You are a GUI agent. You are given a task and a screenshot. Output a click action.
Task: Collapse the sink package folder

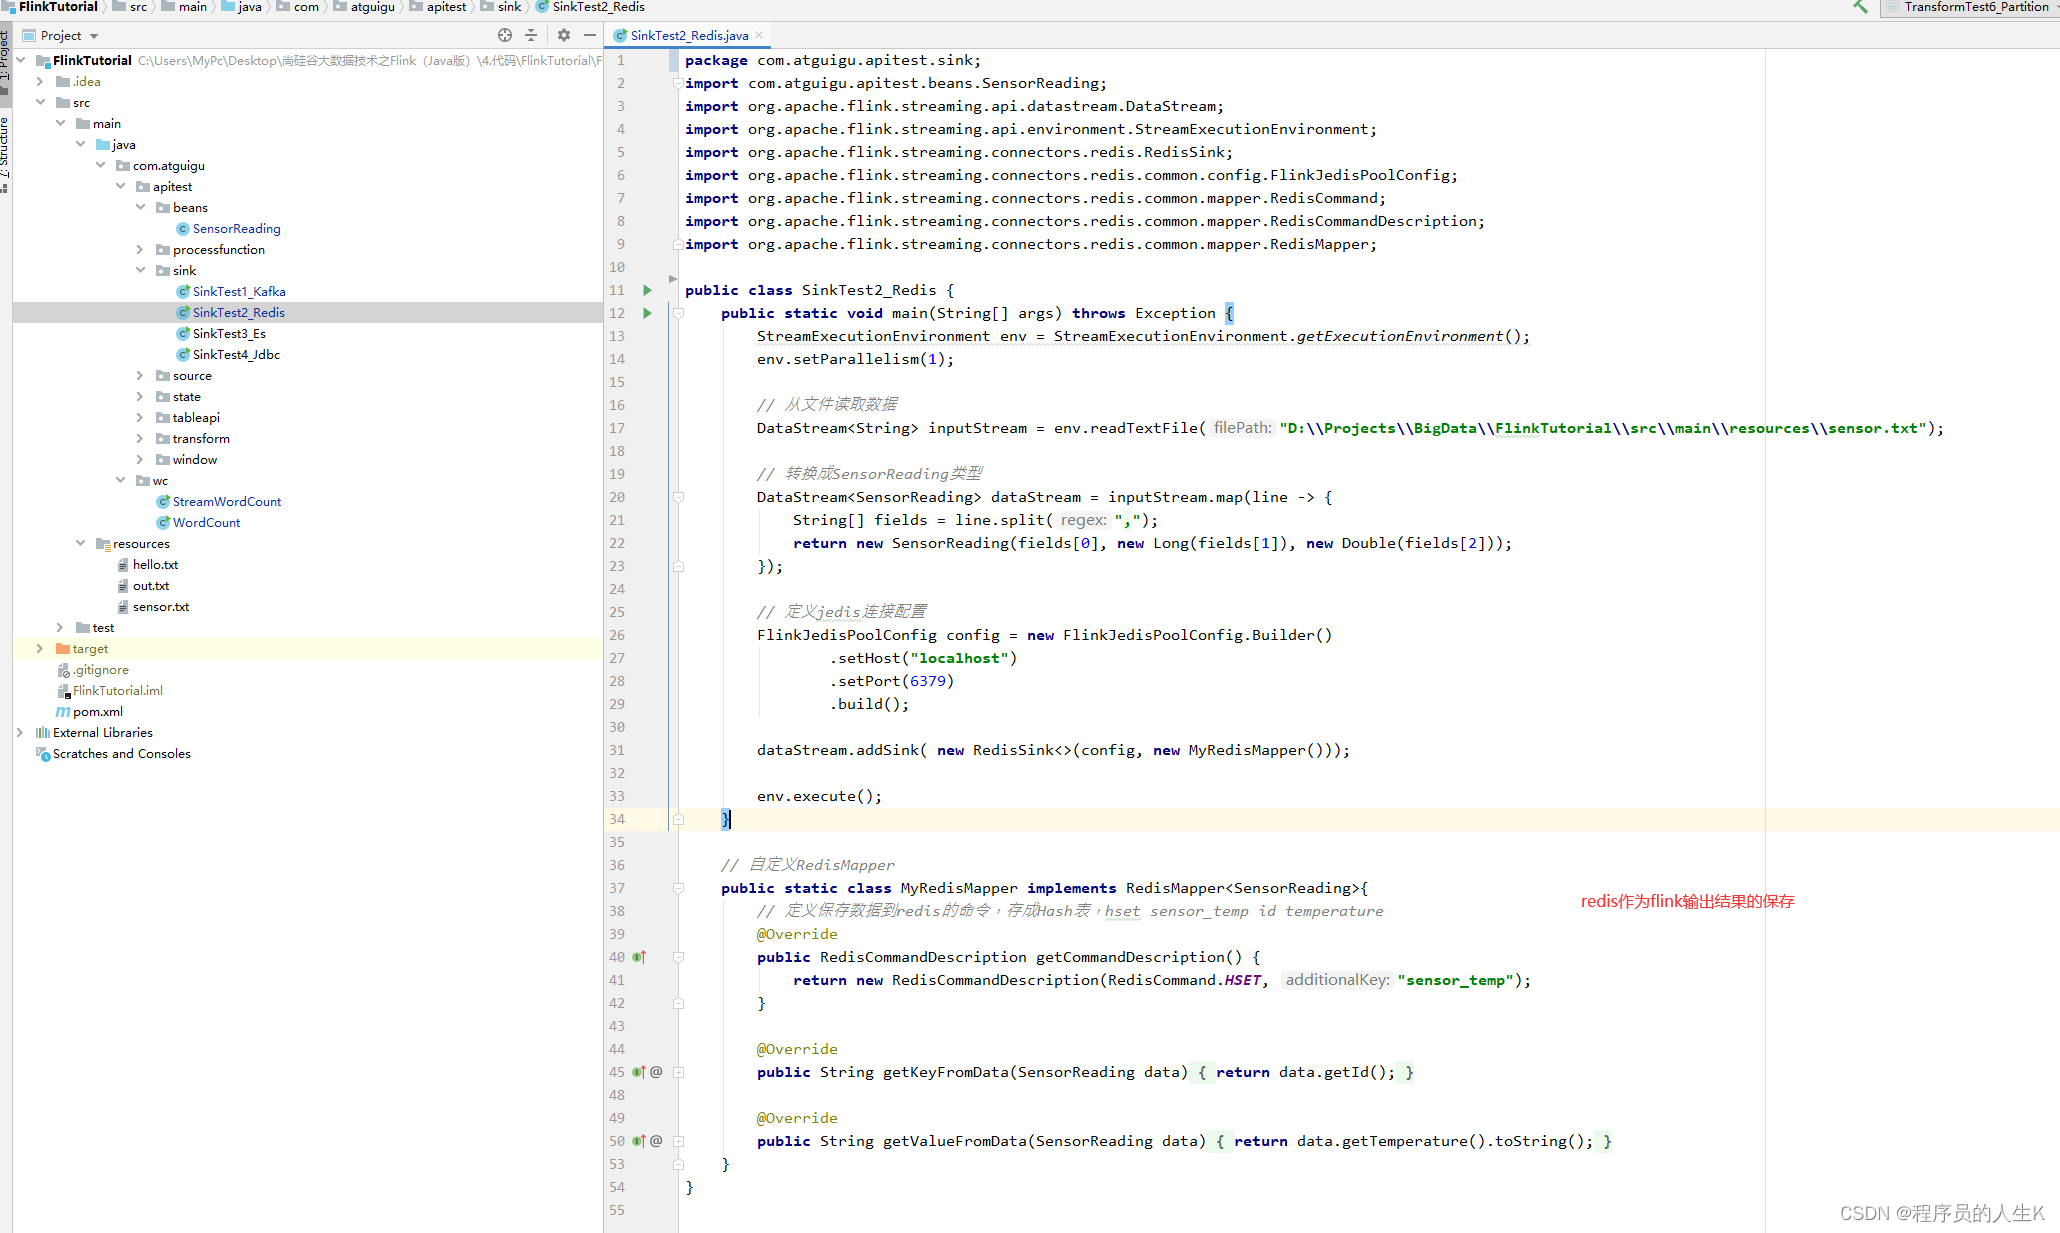[140, 270]
